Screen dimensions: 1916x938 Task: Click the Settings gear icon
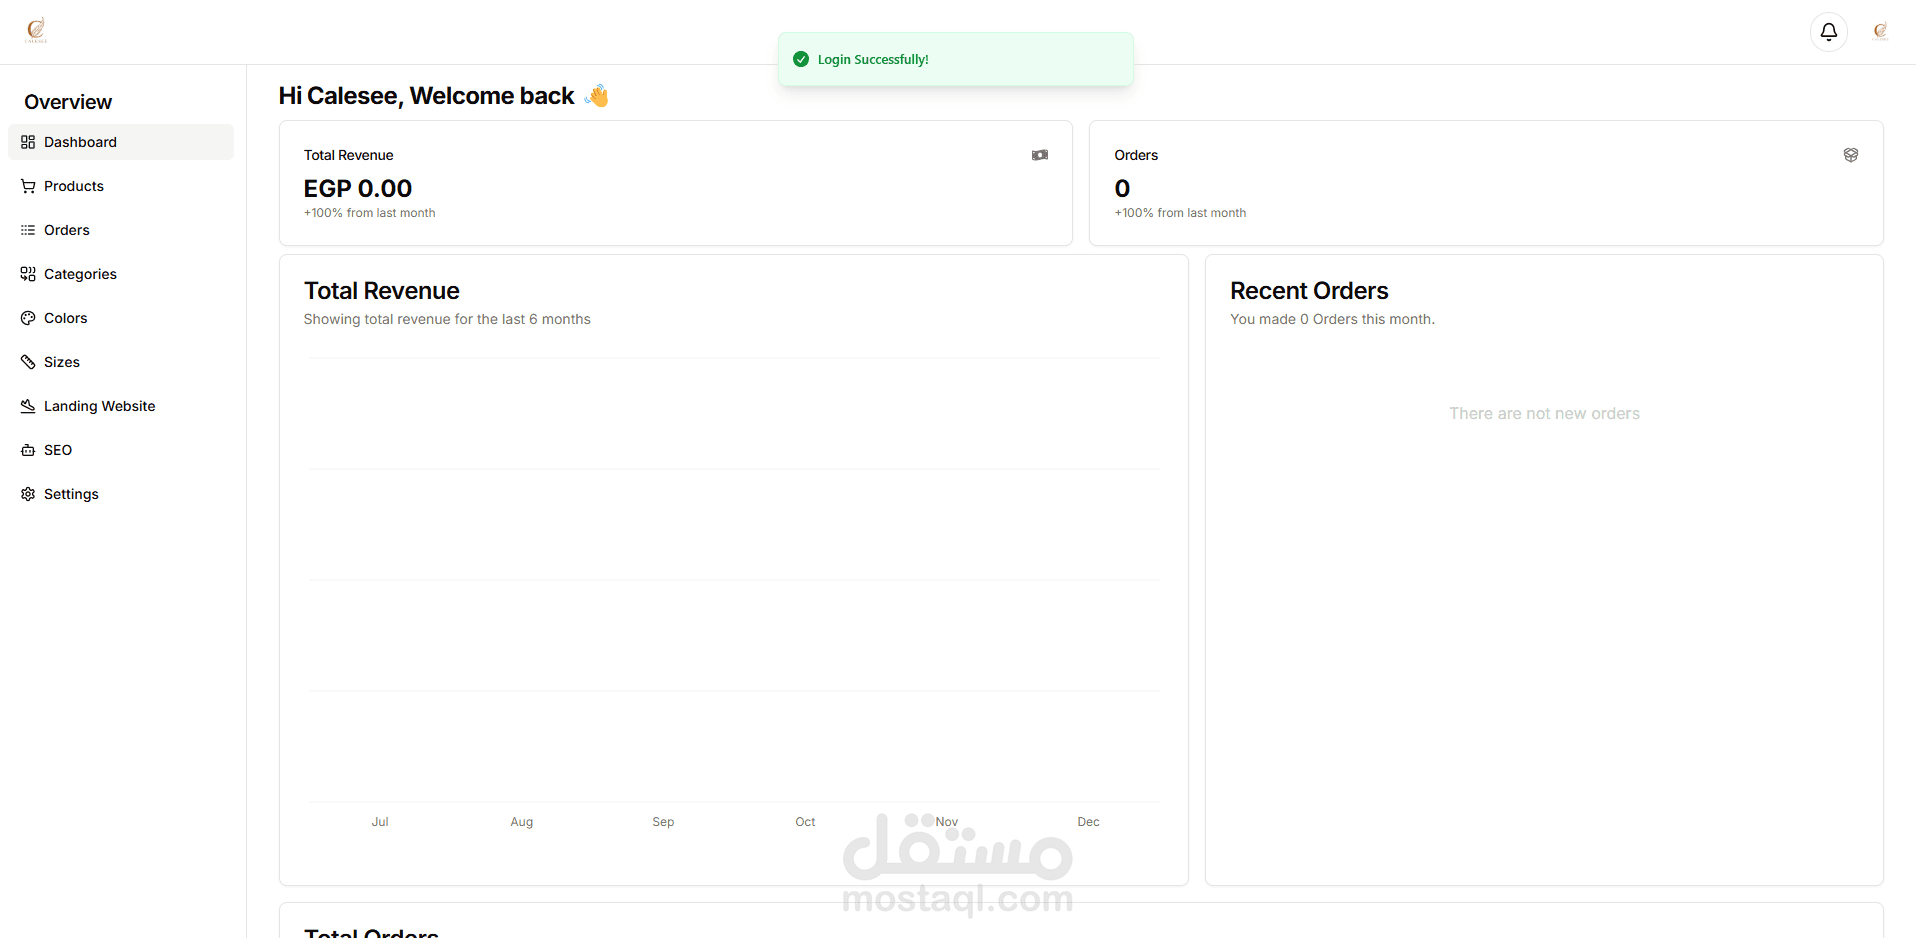click(28, 494)
